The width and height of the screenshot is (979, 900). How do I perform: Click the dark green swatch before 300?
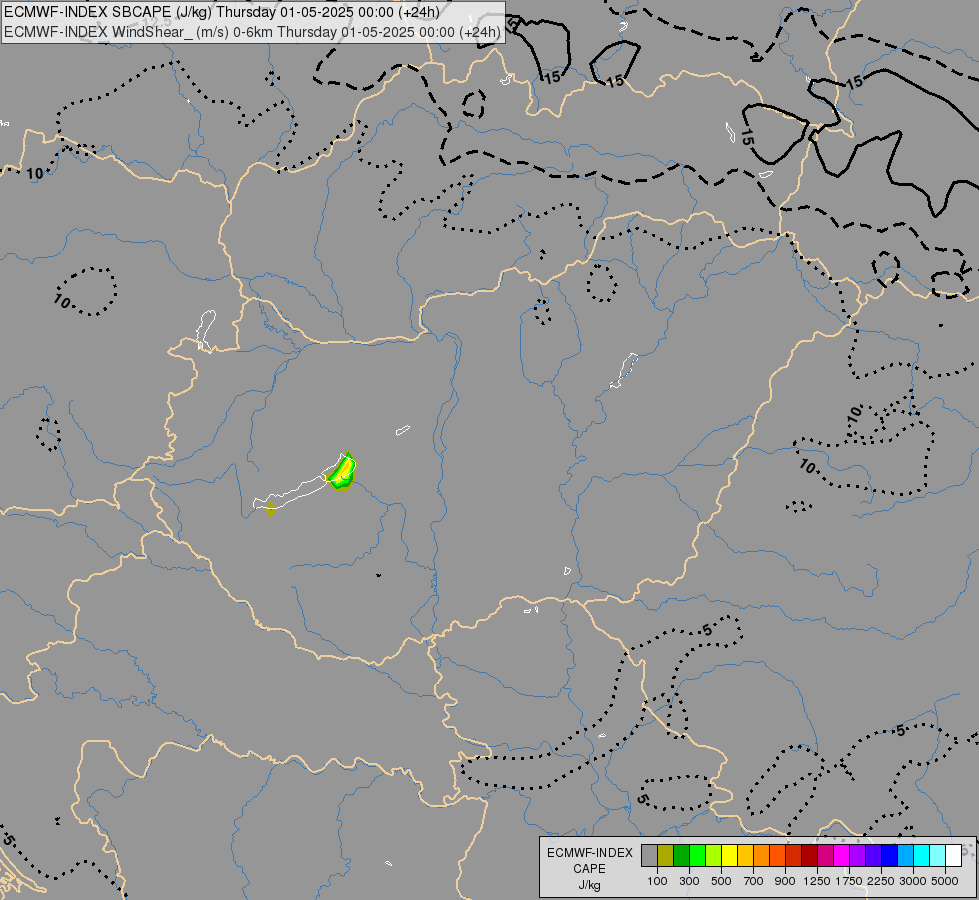[x=682, y=856]
